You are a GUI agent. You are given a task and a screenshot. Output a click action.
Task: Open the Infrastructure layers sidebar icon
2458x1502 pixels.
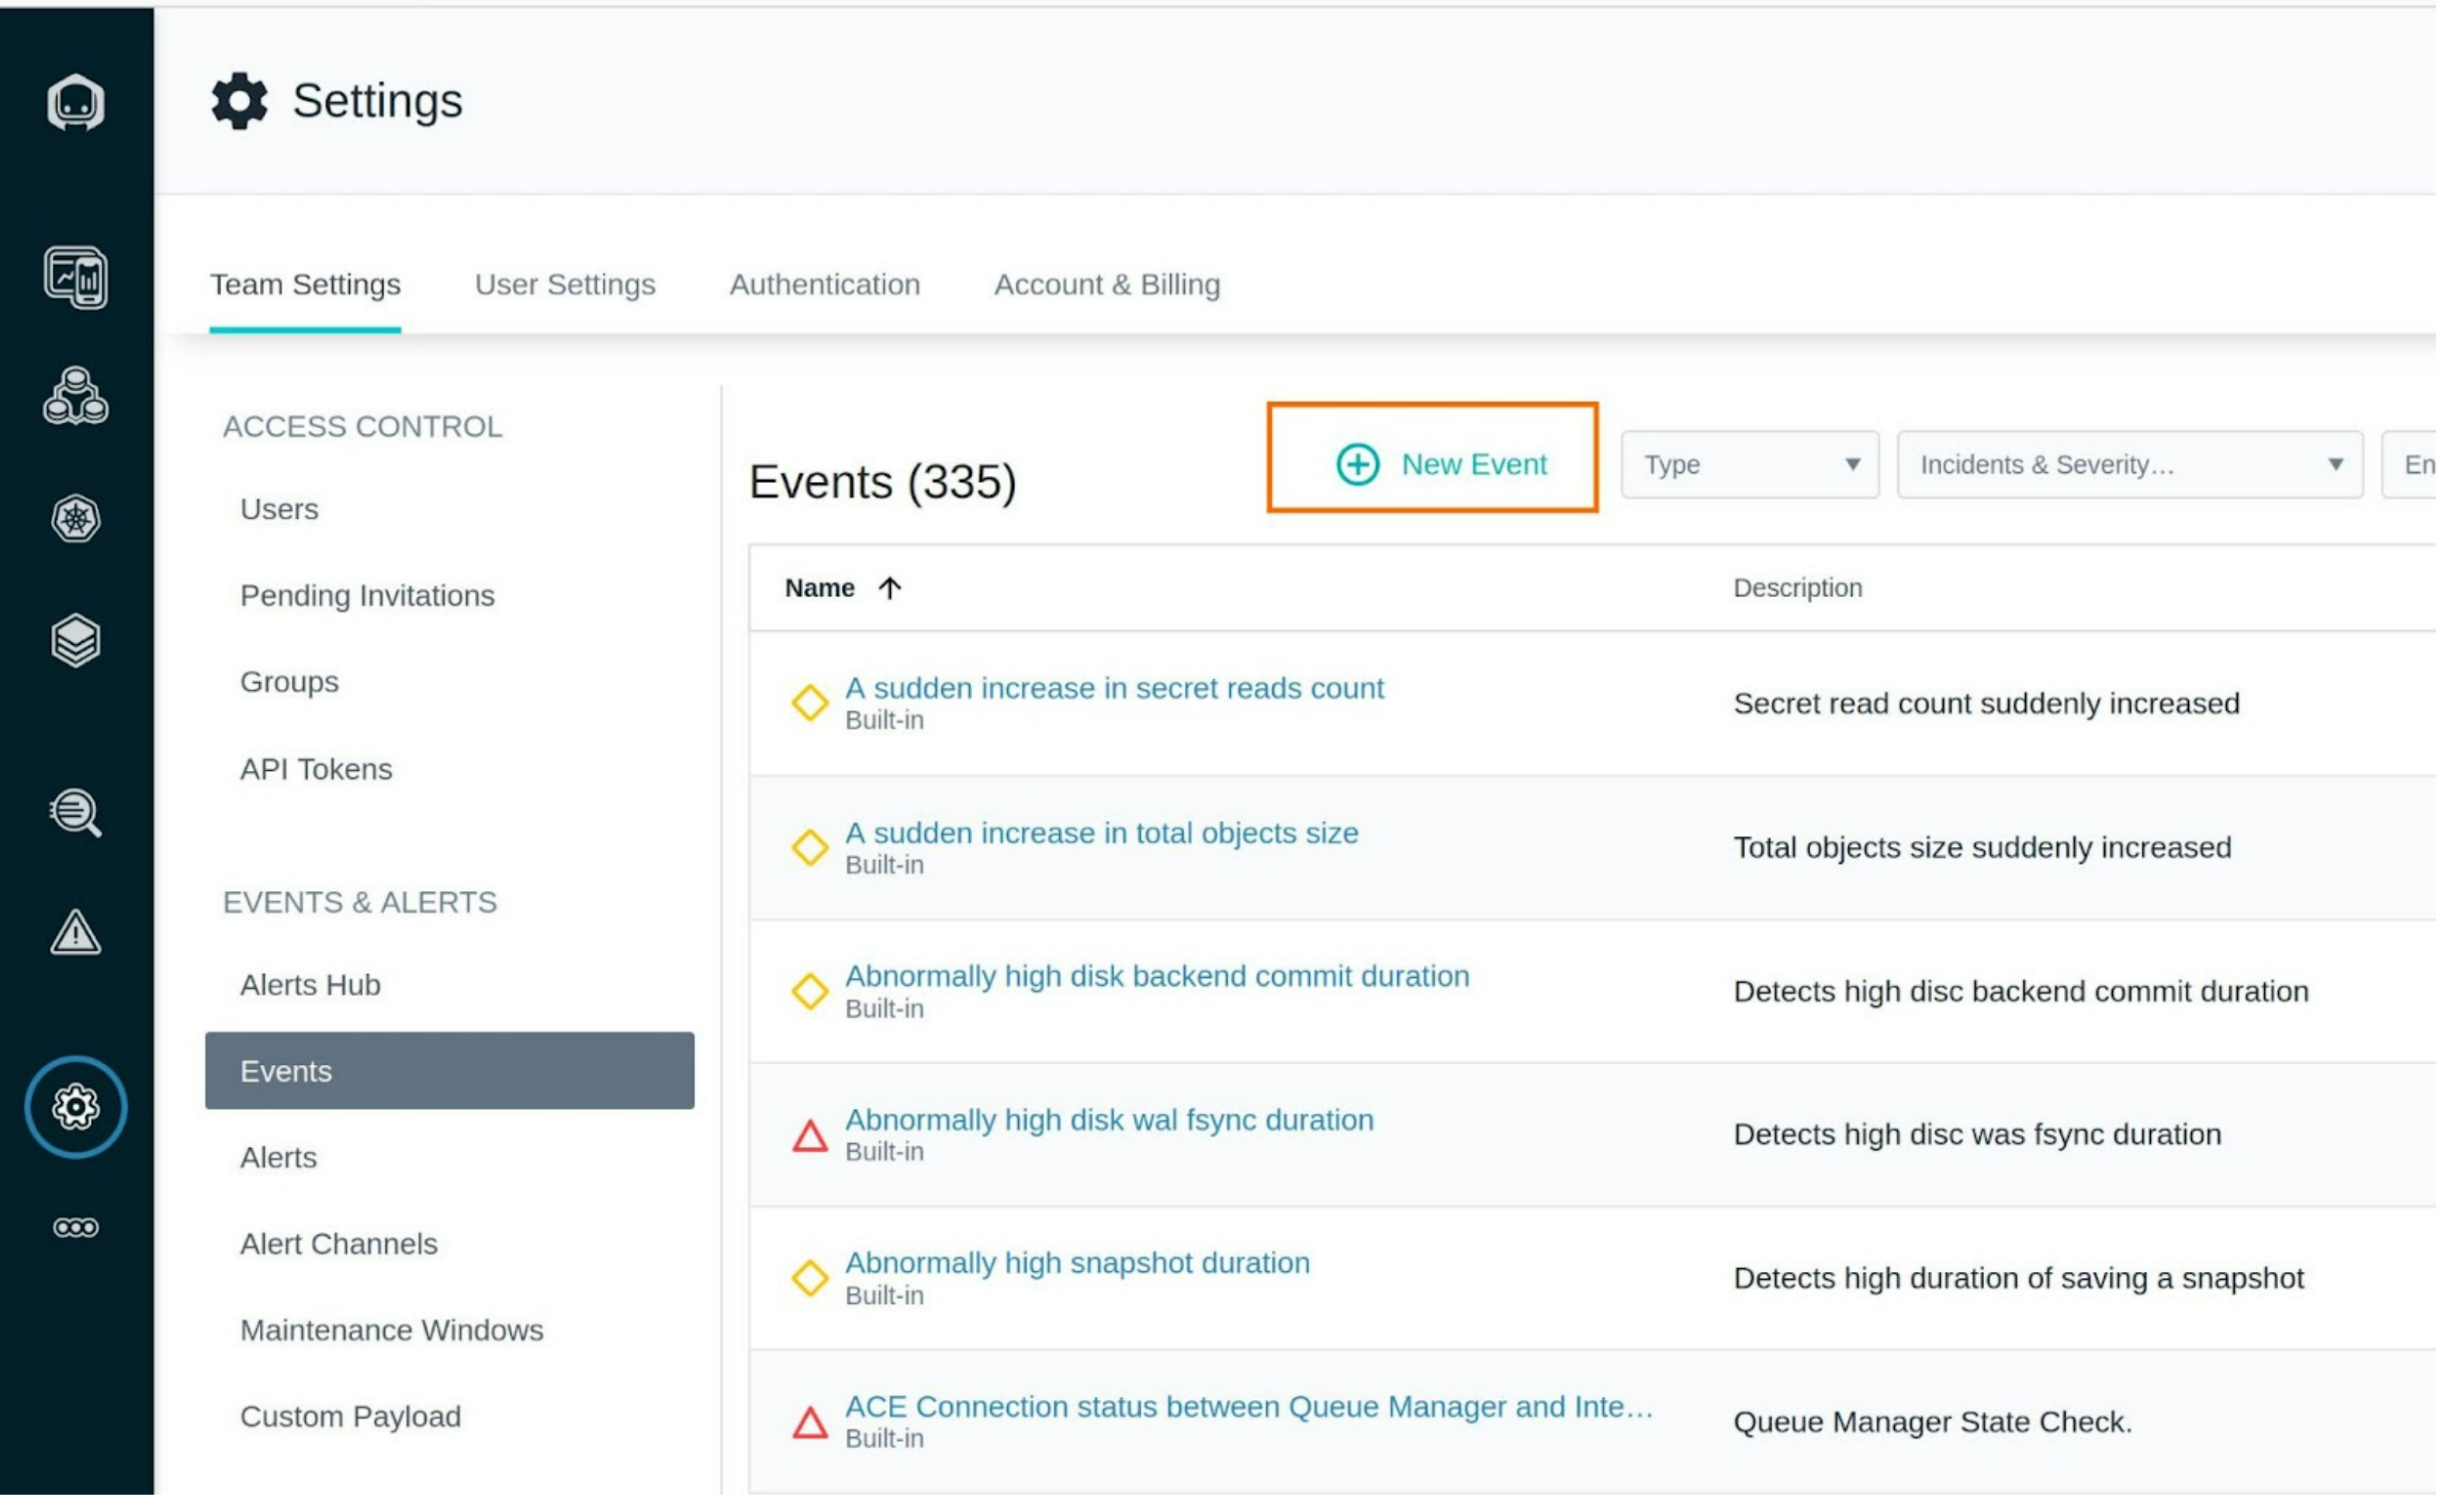pyautogui.click(x=76, y=642)
